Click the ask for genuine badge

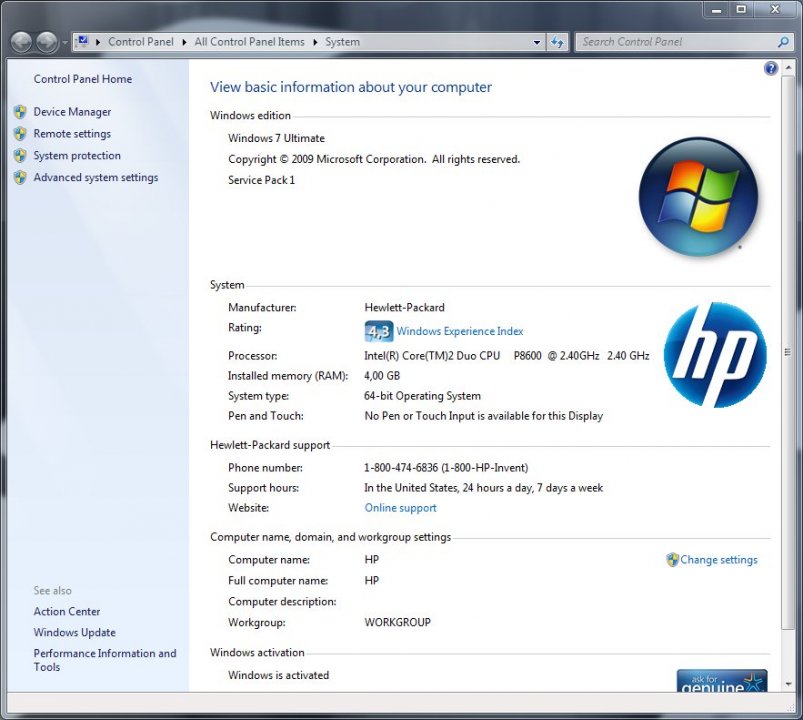[722, 681]
